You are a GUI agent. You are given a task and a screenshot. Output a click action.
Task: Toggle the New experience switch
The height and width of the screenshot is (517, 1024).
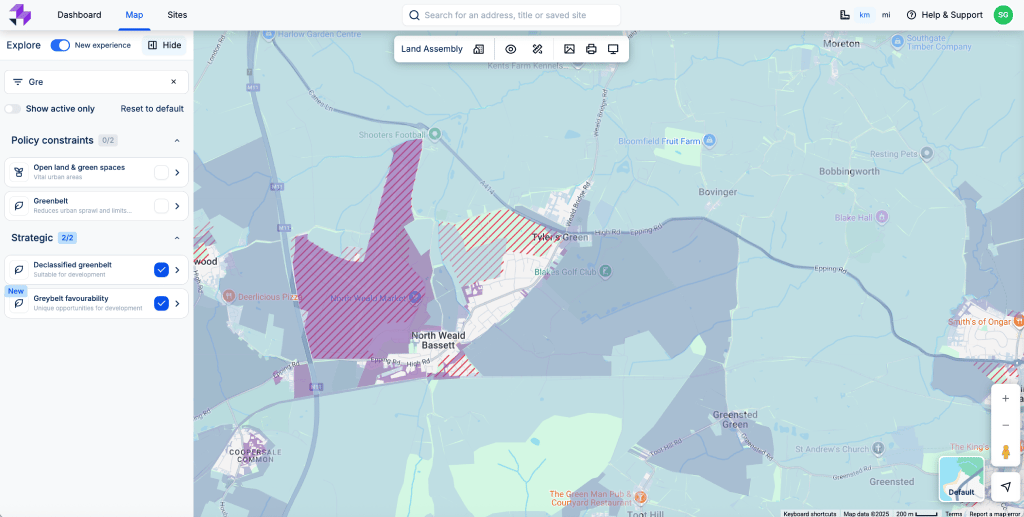point(60,45)
